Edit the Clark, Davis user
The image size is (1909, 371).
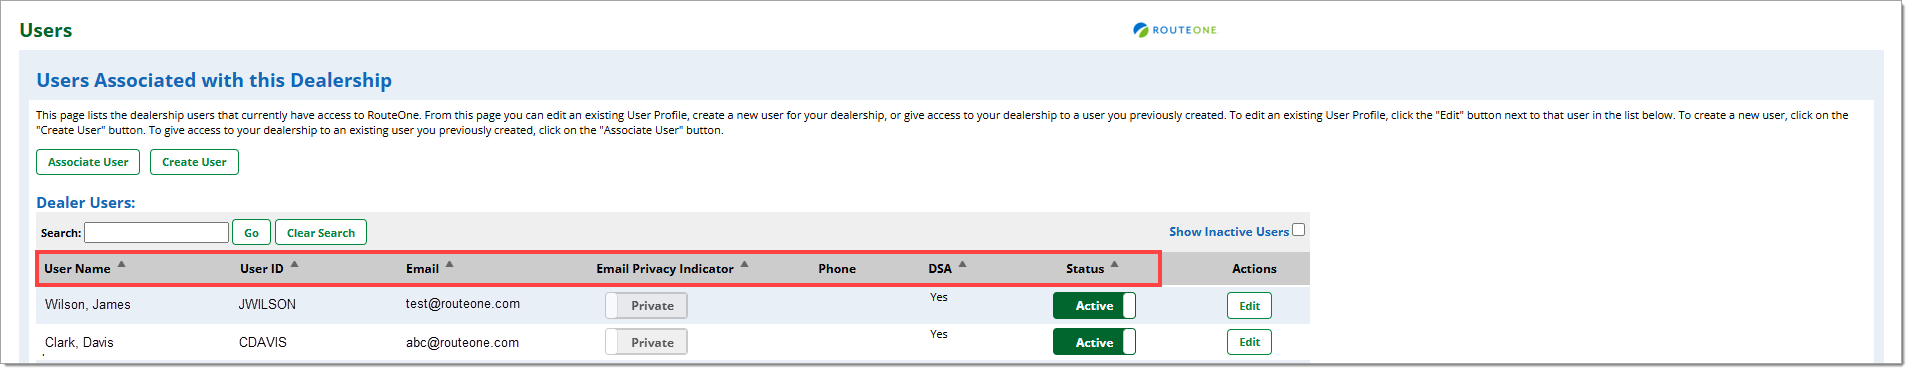(x=1249, y=342)
